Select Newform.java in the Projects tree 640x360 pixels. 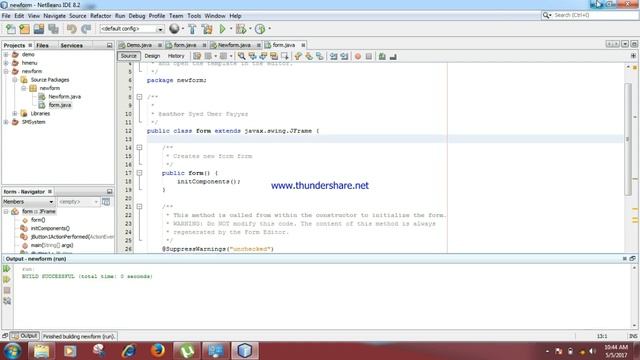pos(64,96)
